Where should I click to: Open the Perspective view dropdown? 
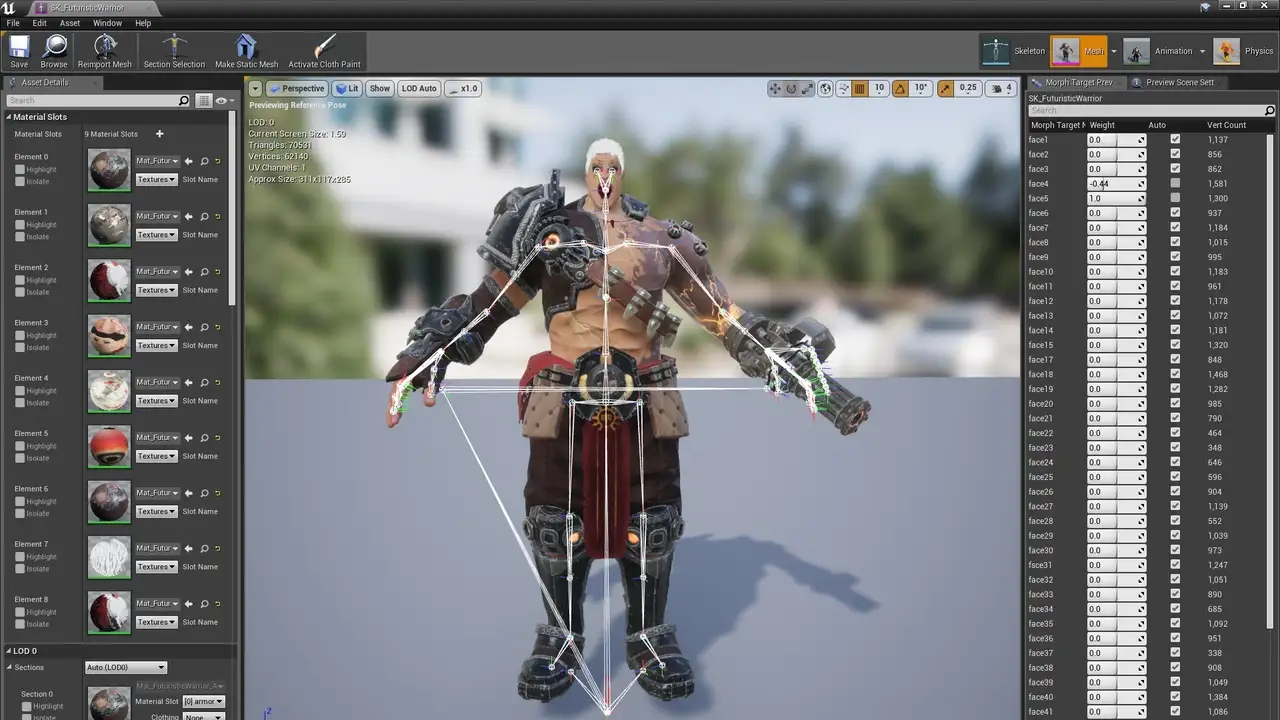[296, 88]
